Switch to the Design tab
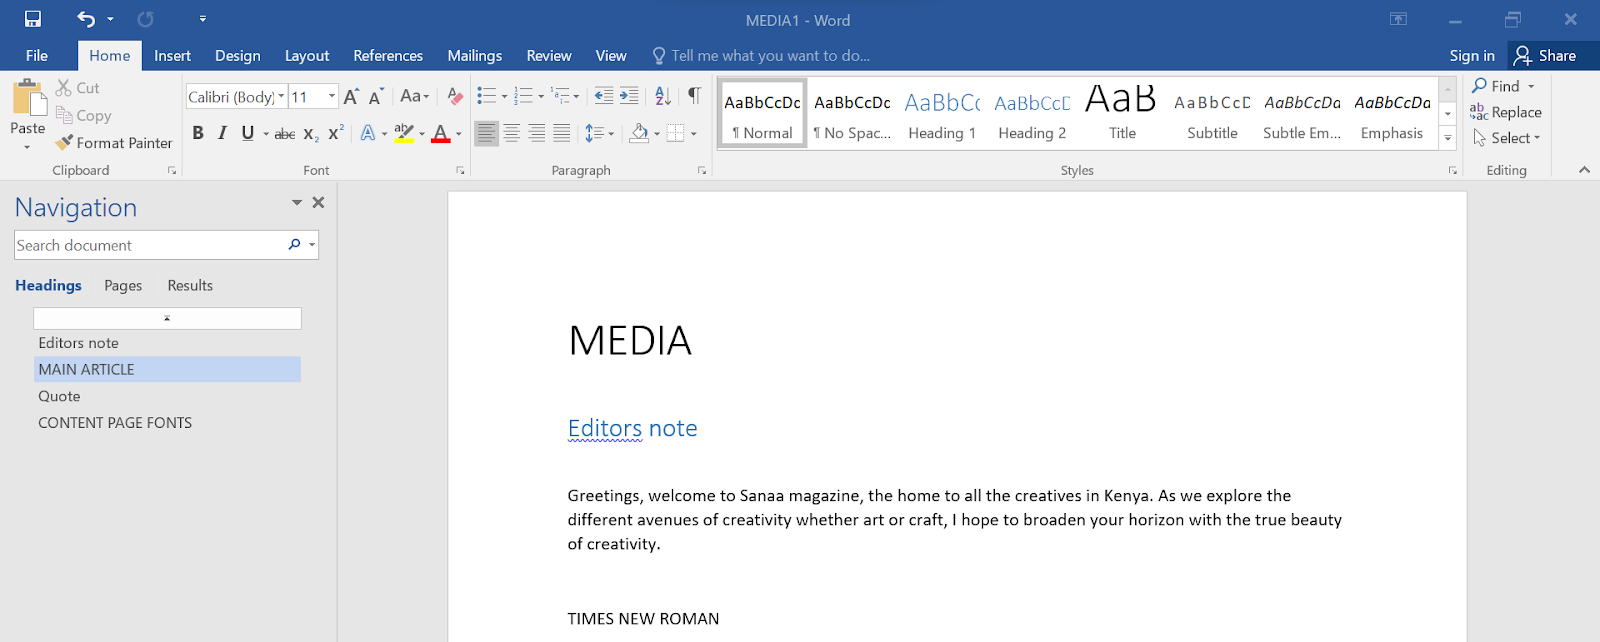The height and width of the screenshot is (642, 1600). coord(237,56)
